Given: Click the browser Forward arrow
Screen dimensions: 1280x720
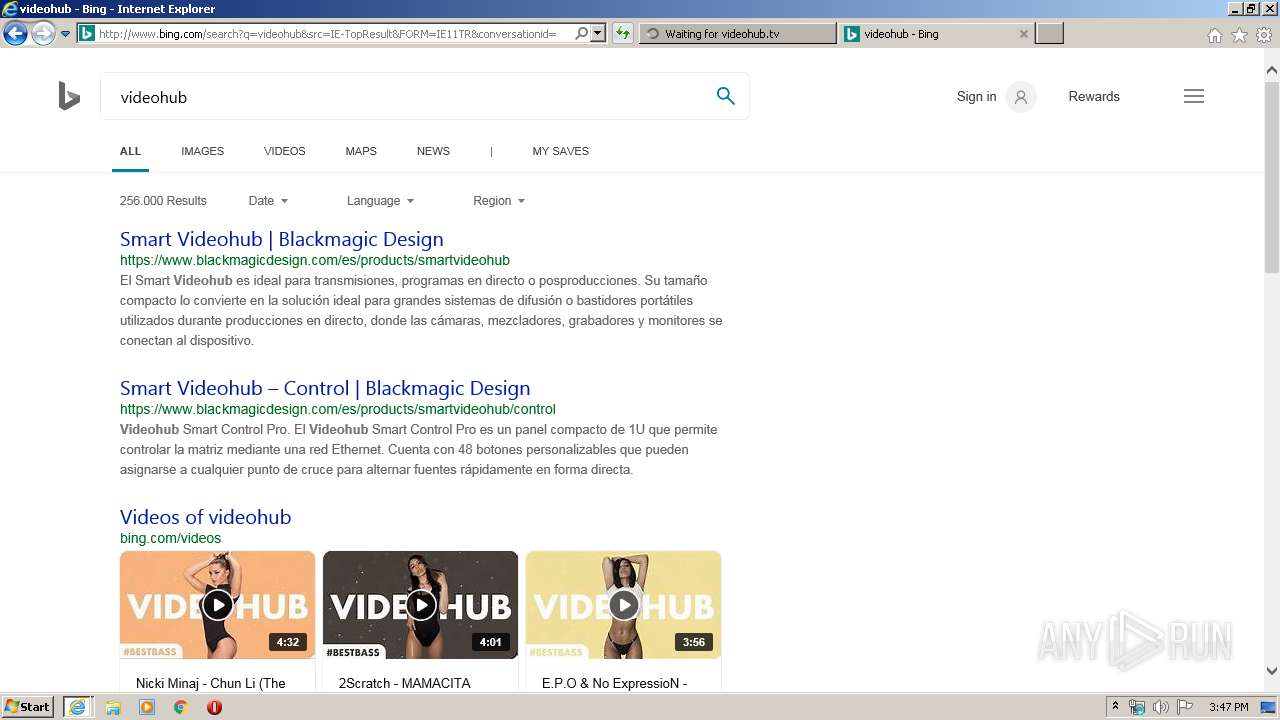Looking at the screenshot, I should pyautogui.click(x=42, y=33).
